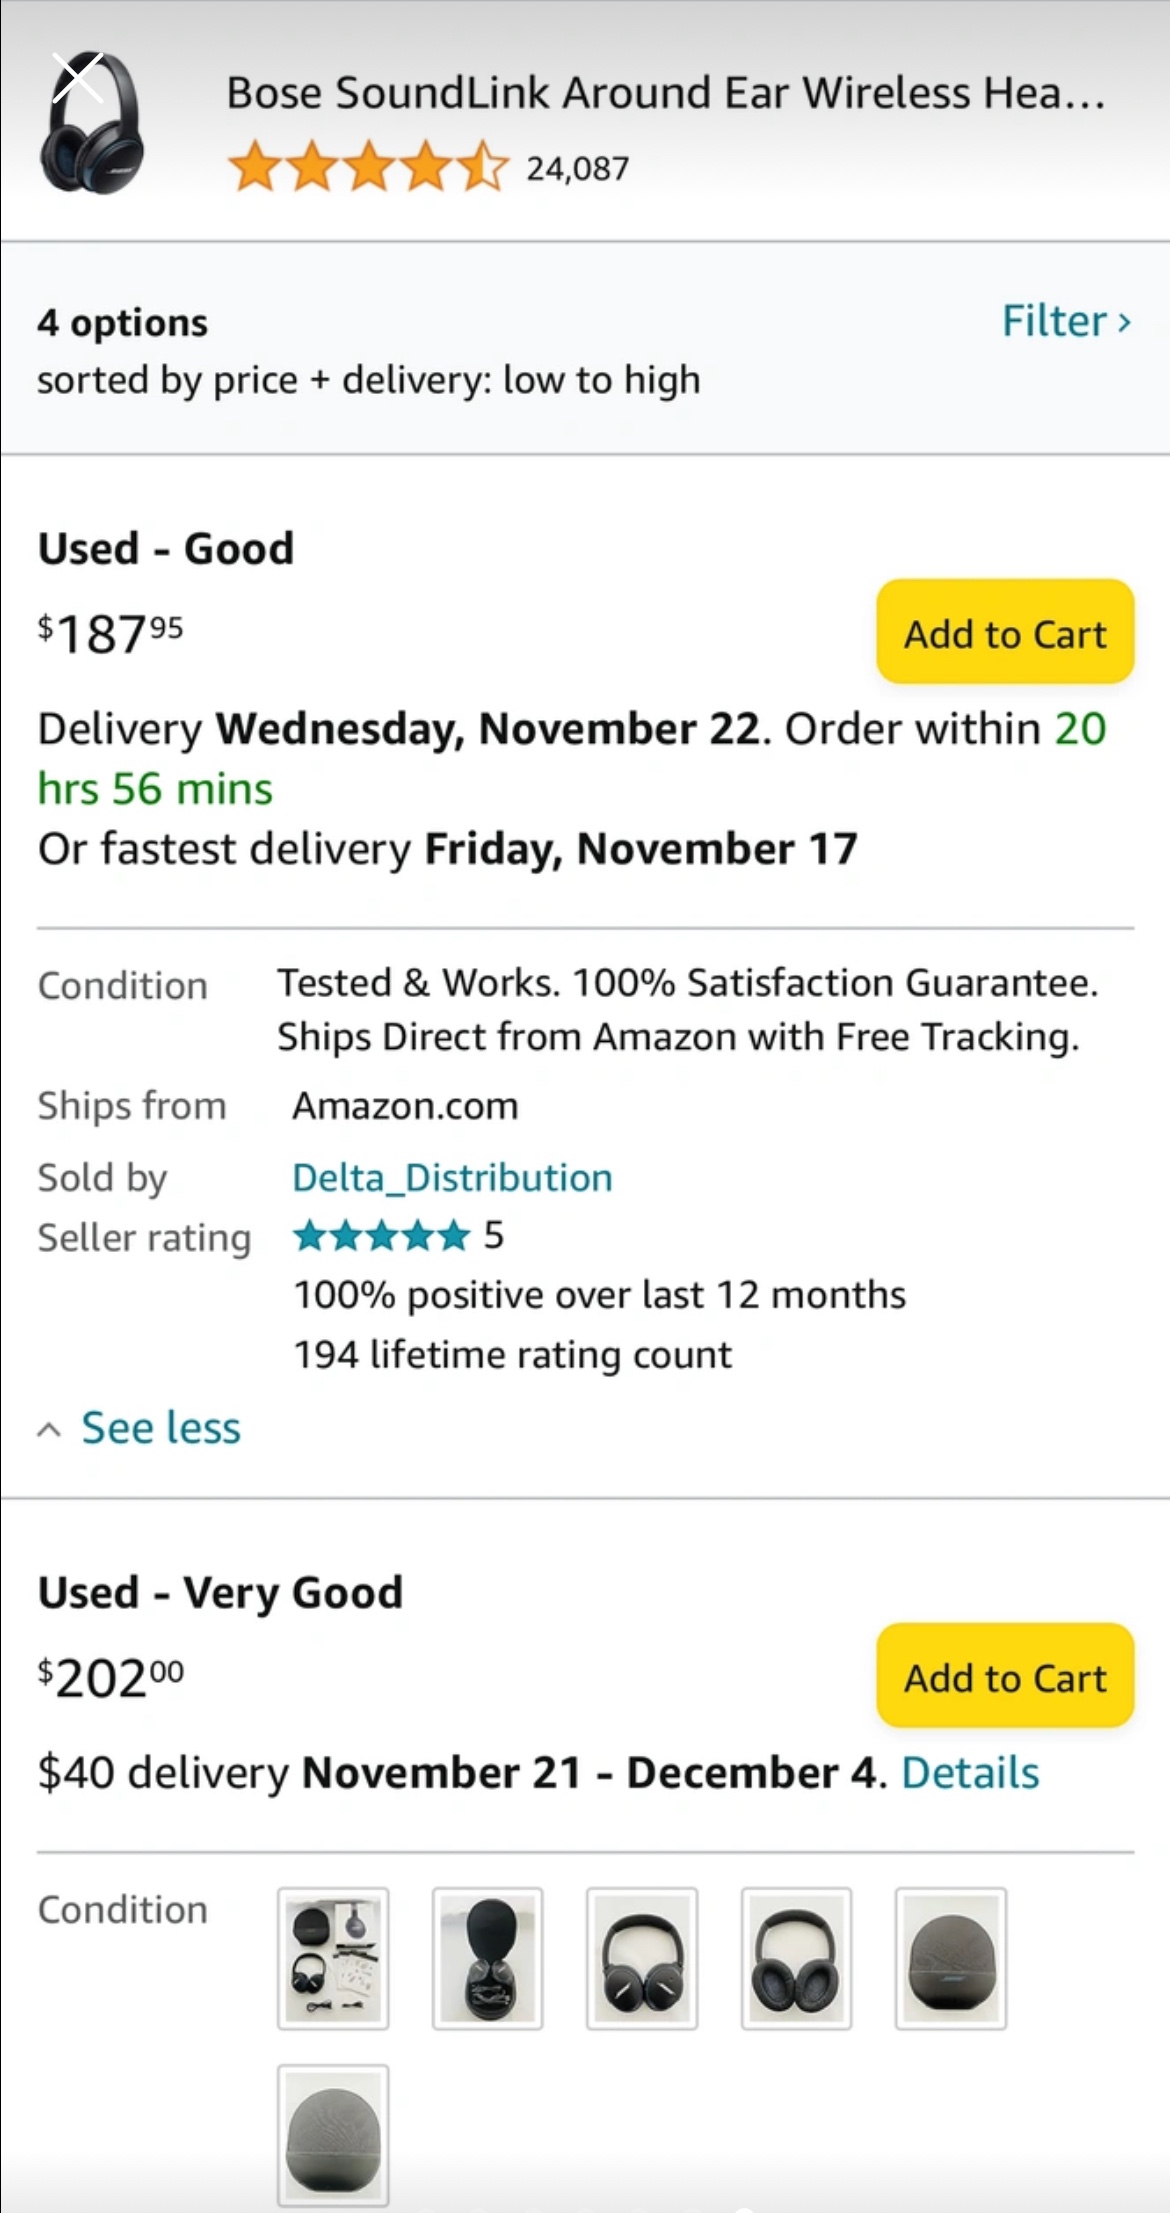Collapse details with See less
The width and height of the screenshot is (1170, 2213).
click(x=161, y=1427)
